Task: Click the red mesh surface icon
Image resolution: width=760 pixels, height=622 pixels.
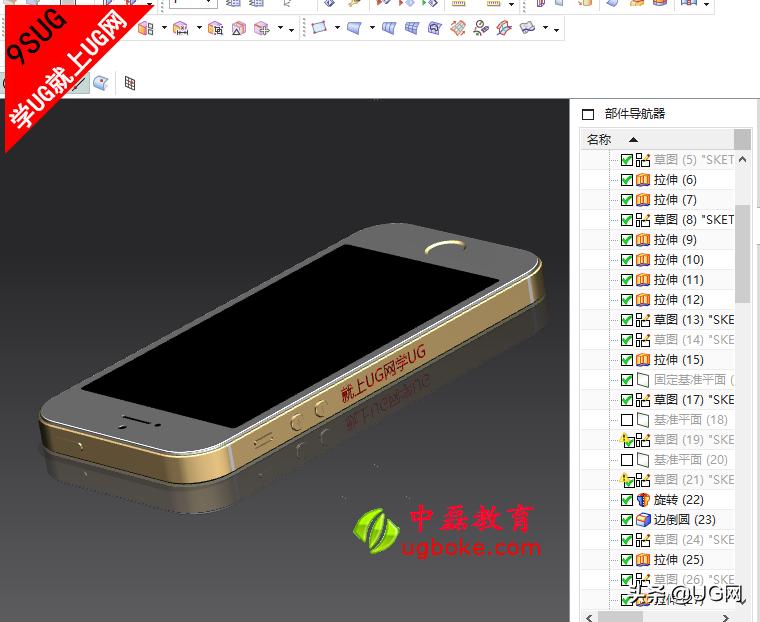Action: point(458,29)
